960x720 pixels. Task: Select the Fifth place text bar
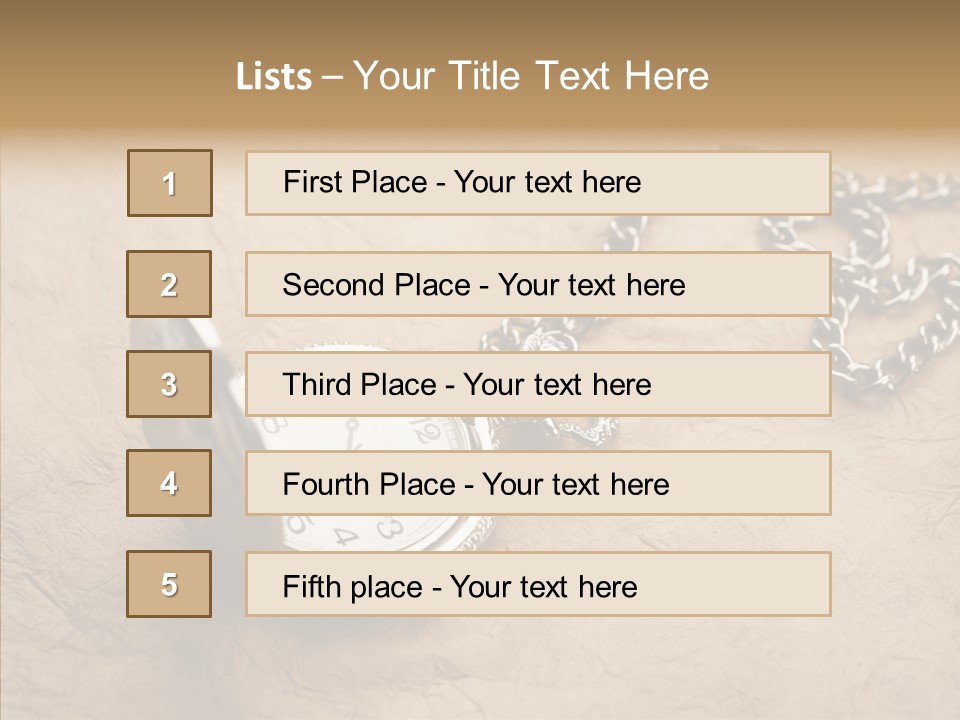tap(538, 584)
